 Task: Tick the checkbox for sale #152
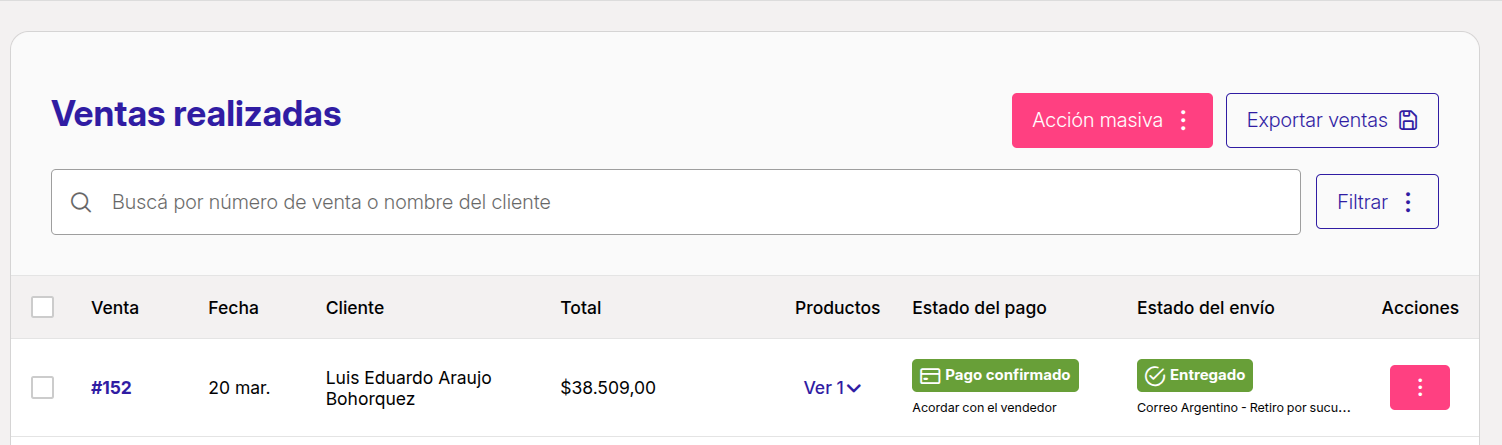[42, 387]
